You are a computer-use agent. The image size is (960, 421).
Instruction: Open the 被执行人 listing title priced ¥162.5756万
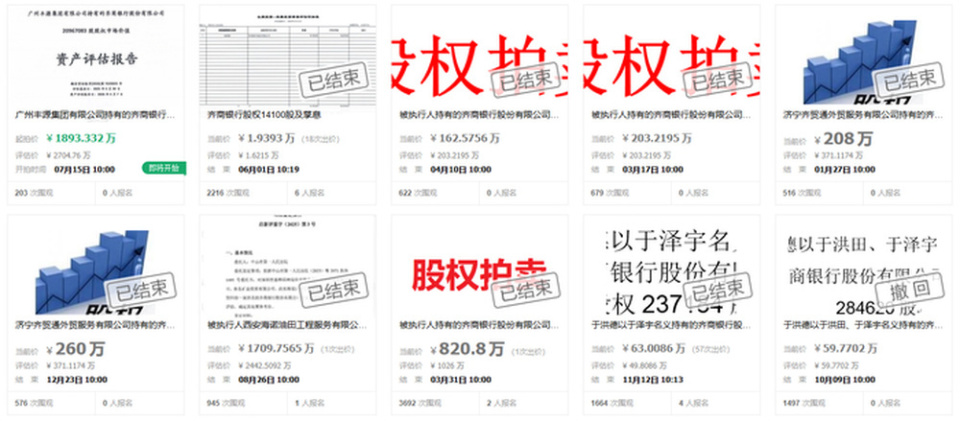tap(479, 114)
